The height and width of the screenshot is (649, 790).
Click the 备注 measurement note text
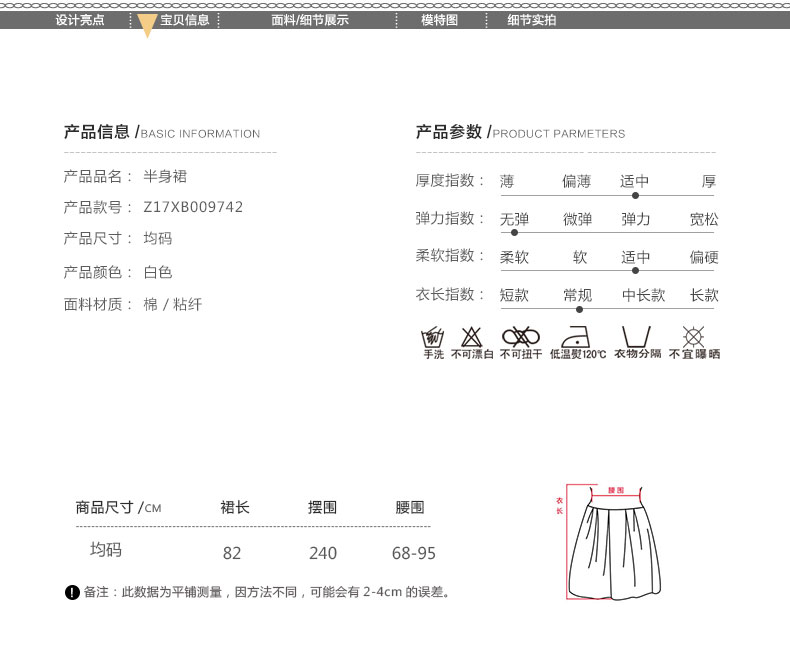(267, 592)
